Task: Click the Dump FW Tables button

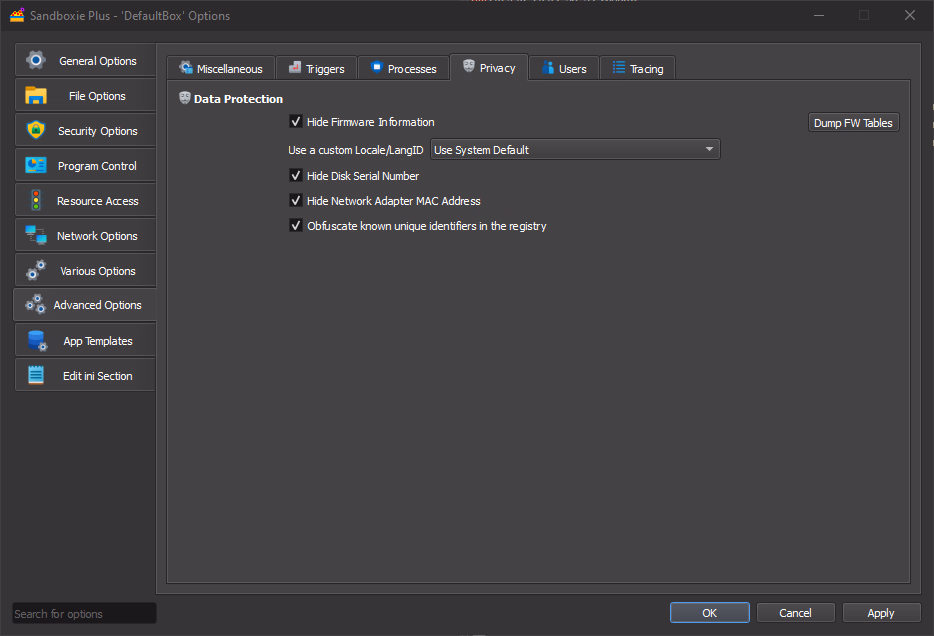Action: point(853,123)
